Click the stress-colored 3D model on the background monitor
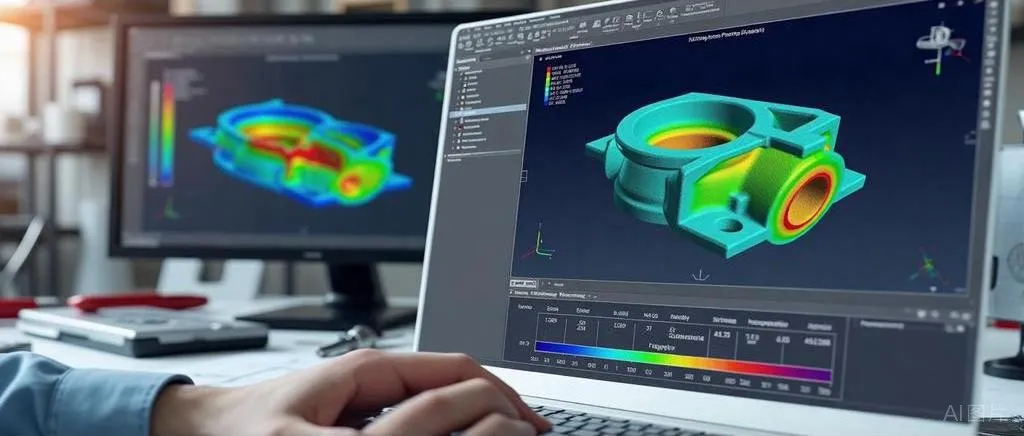This screenshot has width=1024, height=436. coord(300,152)
